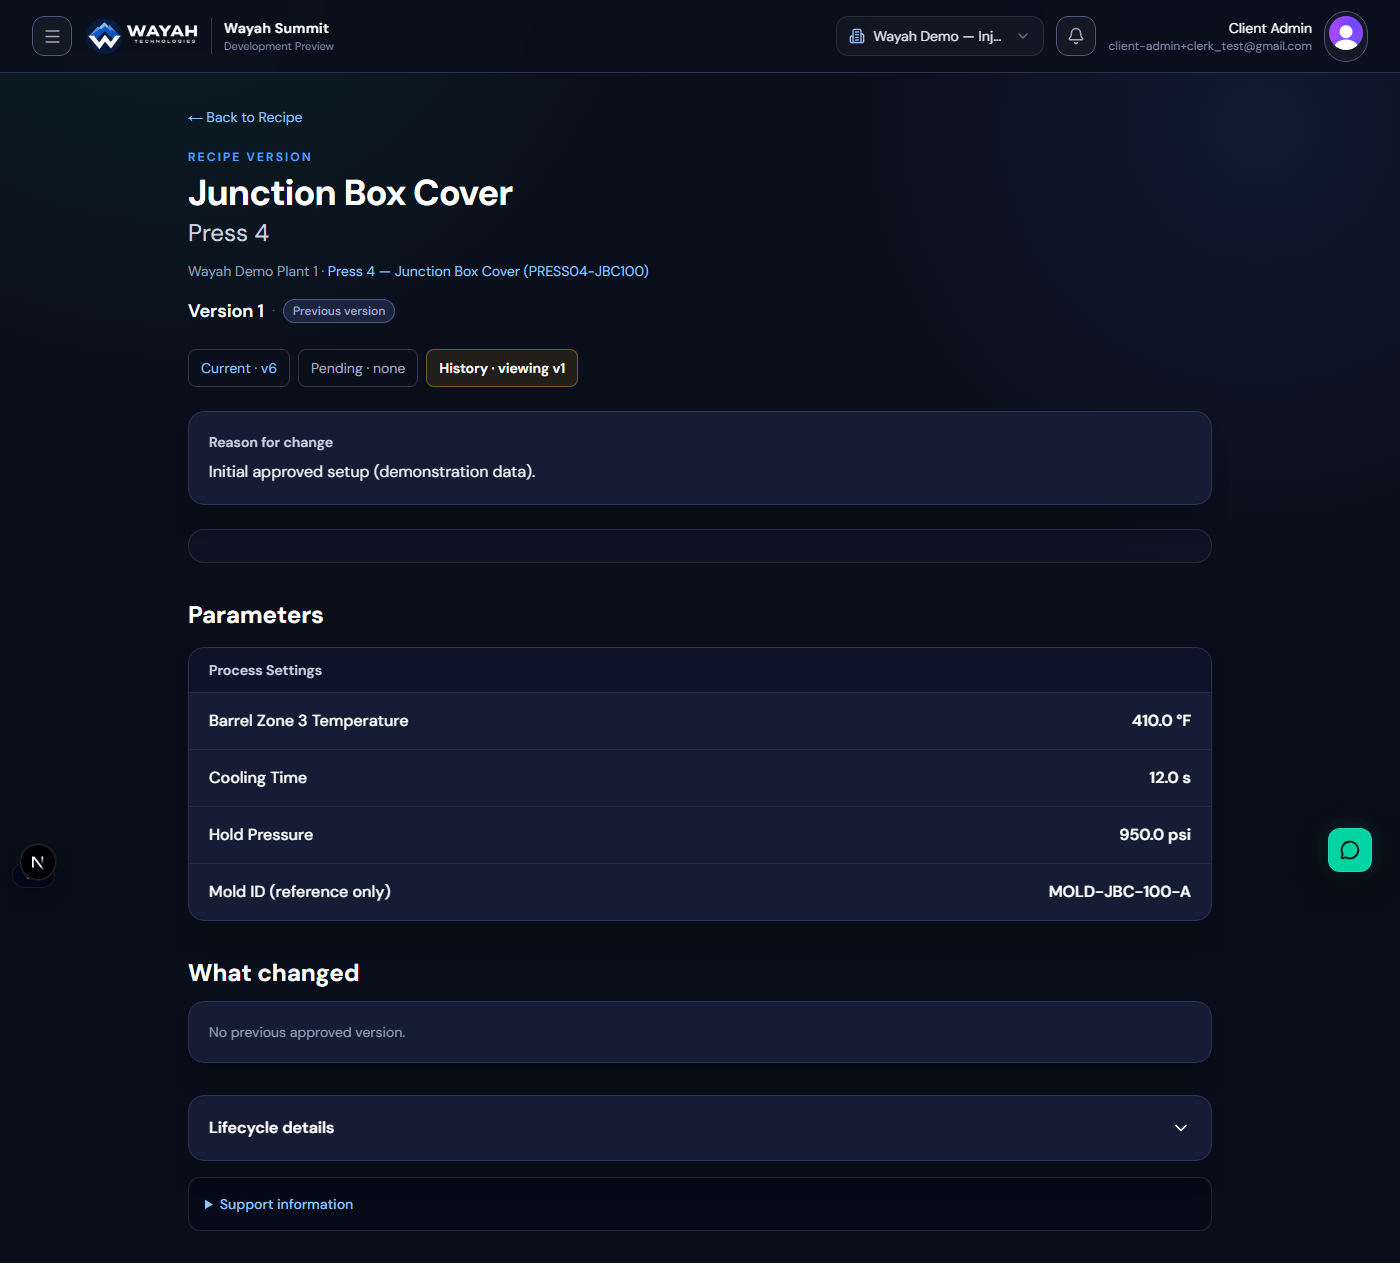
Task: Click the Client Admin name
Action: pos(1270,28)
